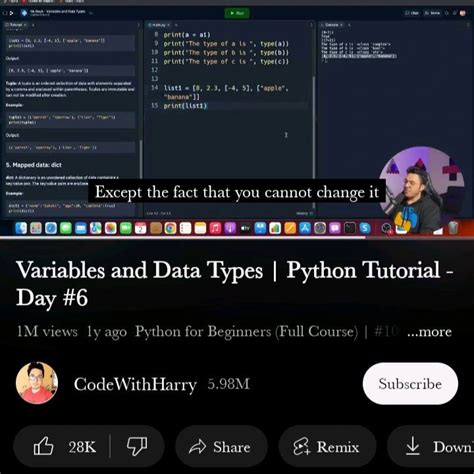Open Remix for this video

(x=327, y=447)
